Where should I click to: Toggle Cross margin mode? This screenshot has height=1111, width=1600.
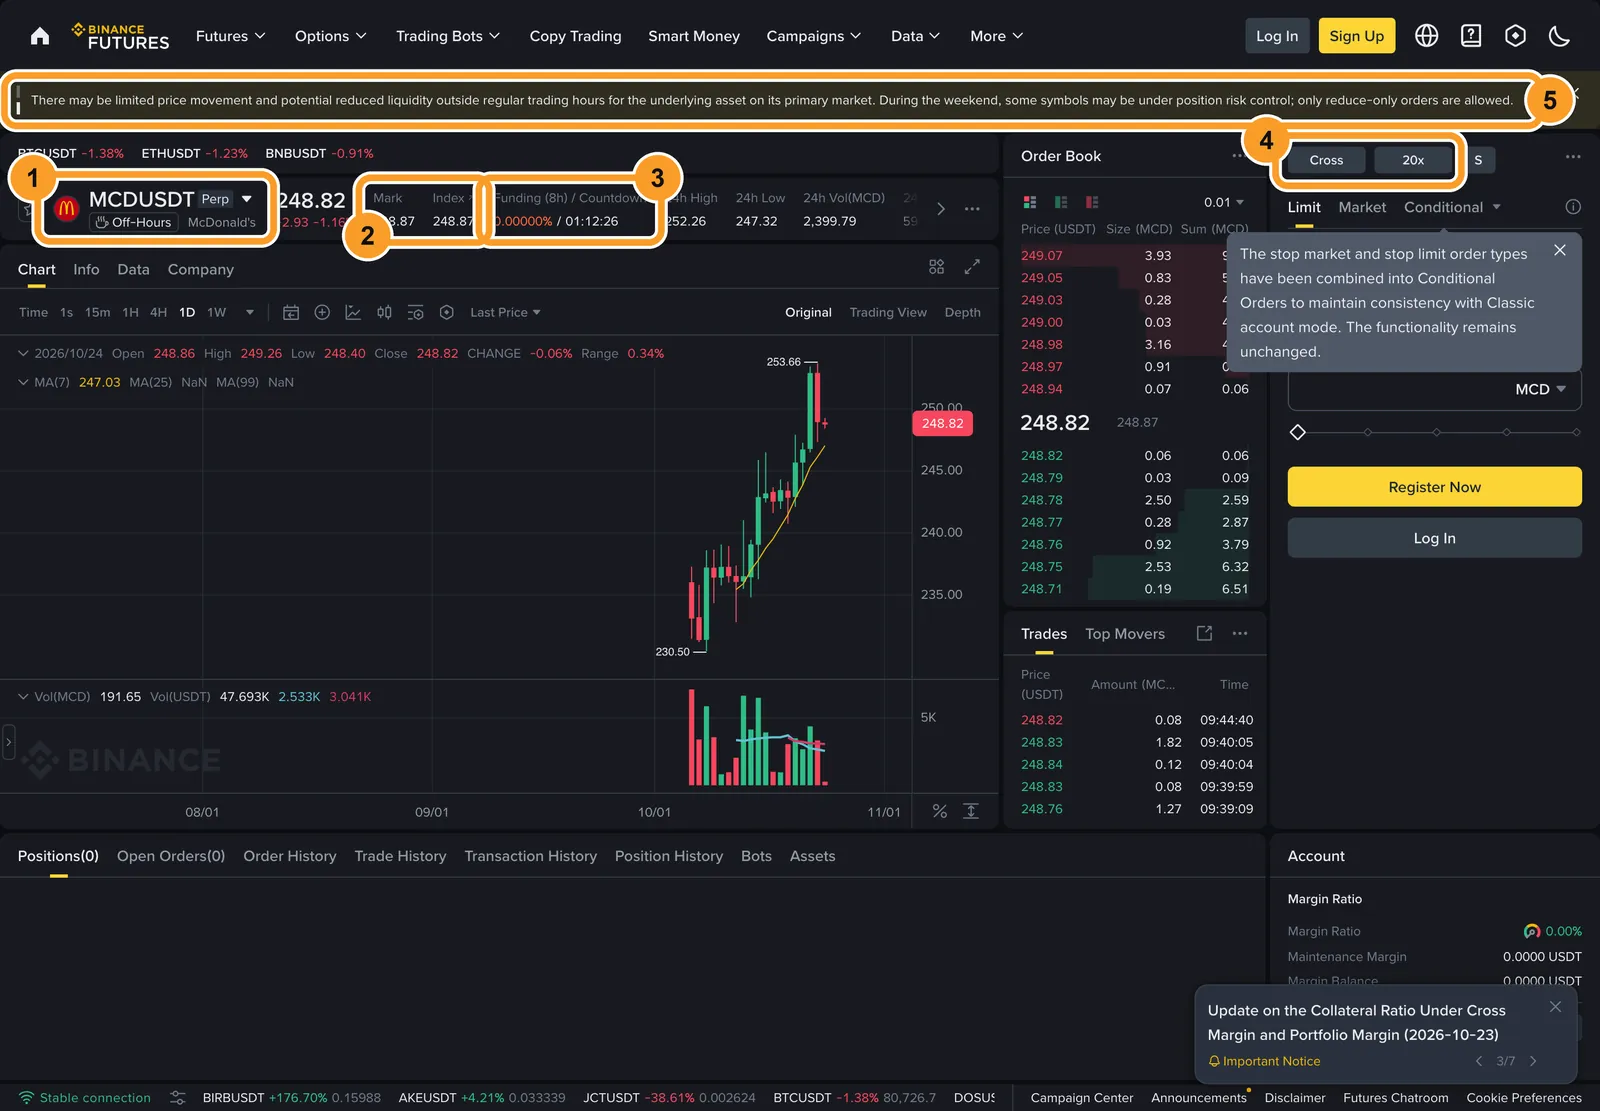(1326, 160)
